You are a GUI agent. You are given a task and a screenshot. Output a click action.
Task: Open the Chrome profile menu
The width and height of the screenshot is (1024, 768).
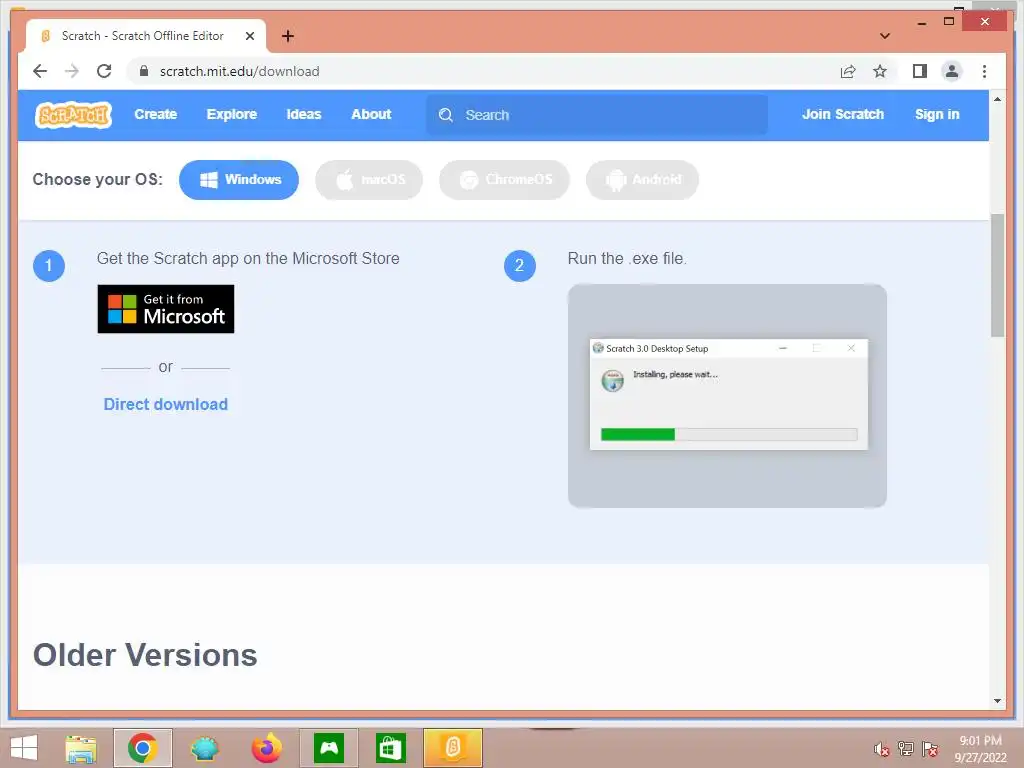[x=952, y=71]
